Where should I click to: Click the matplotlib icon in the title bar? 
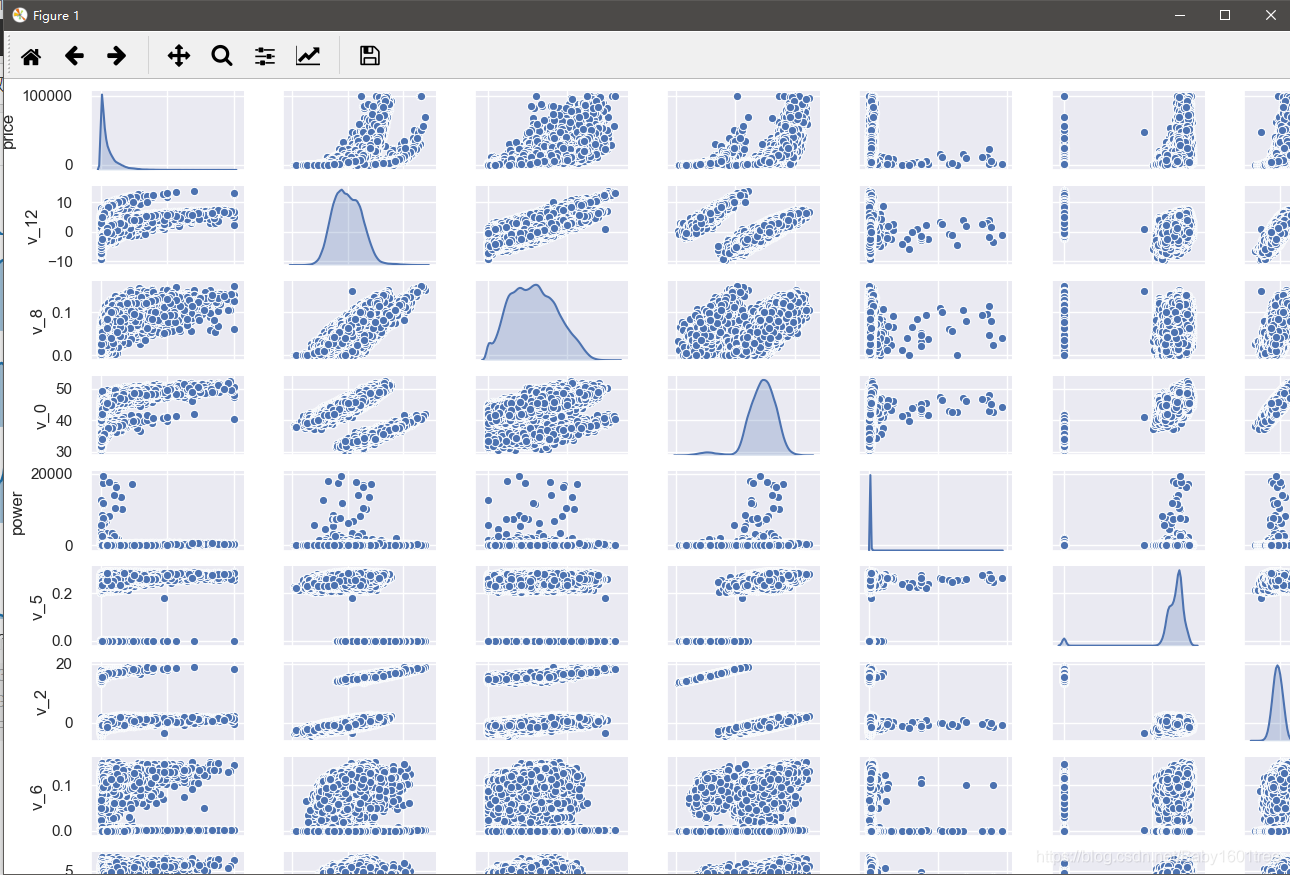click(19, 15)
